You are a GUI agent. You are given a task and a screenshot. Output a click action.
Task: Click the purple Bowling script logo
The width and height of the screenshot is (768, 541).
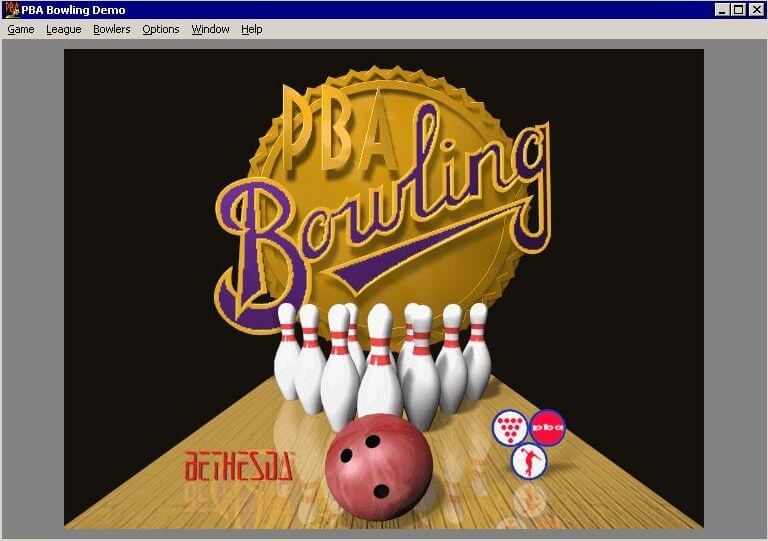point(383,218)
